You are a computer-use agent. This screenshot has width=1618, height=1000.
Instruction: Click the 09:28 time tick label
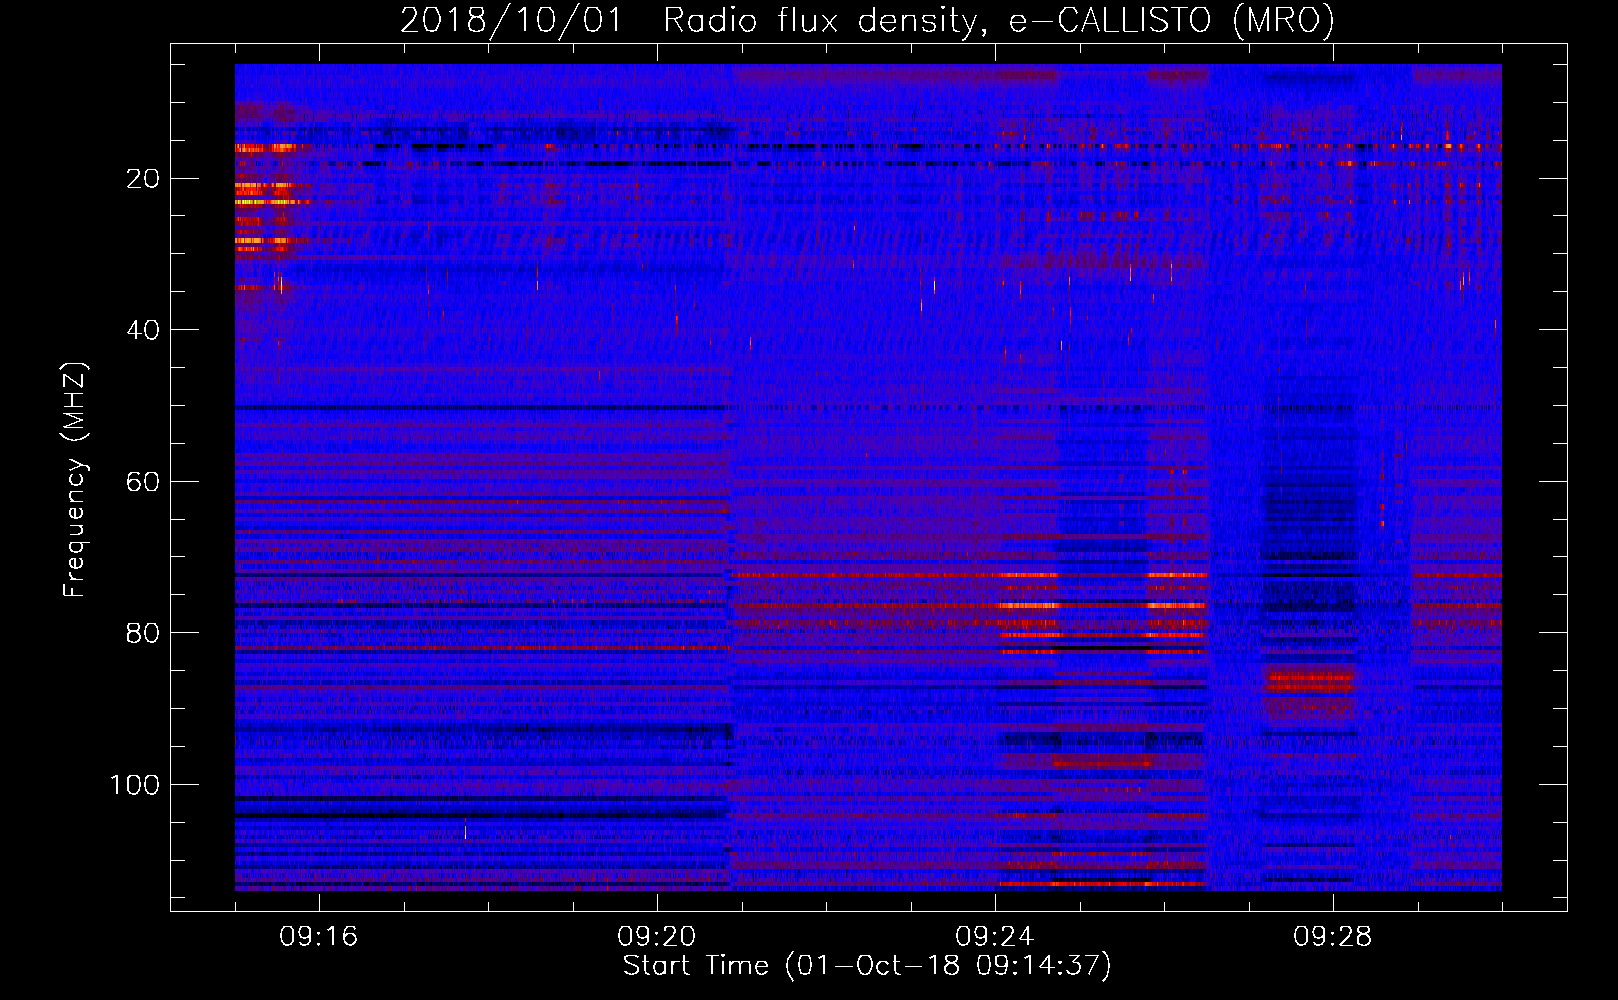(x=1333, y=937)
